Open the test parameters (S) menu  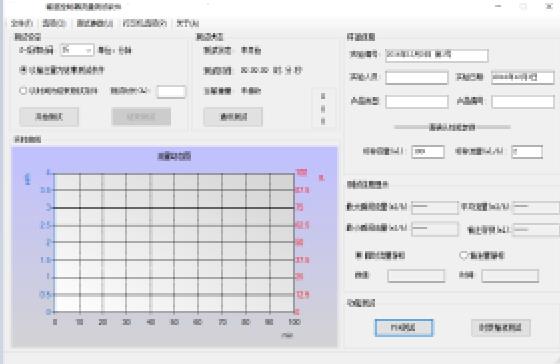pos(95,24)
